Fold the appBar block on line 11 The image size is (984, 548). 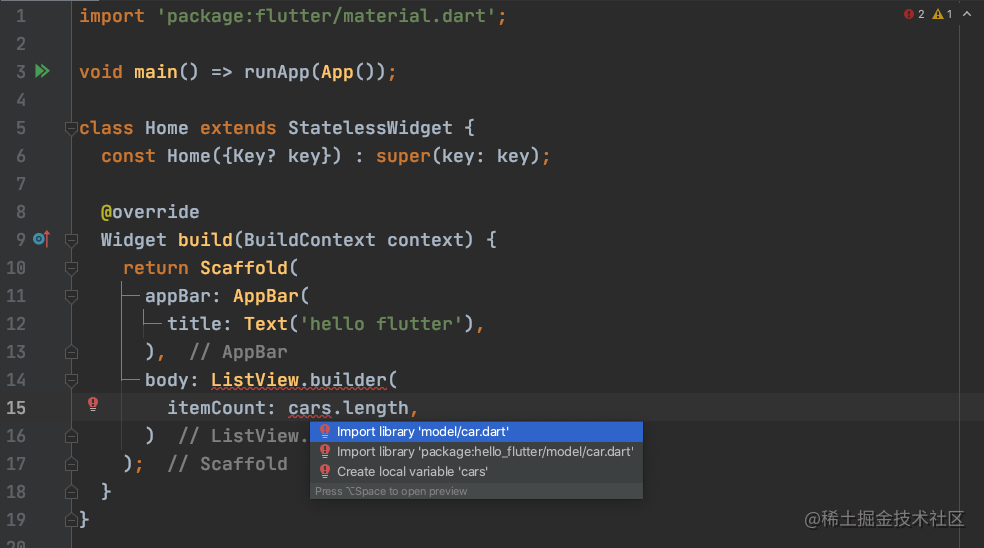pyautogui.click(x=71, y=296)
